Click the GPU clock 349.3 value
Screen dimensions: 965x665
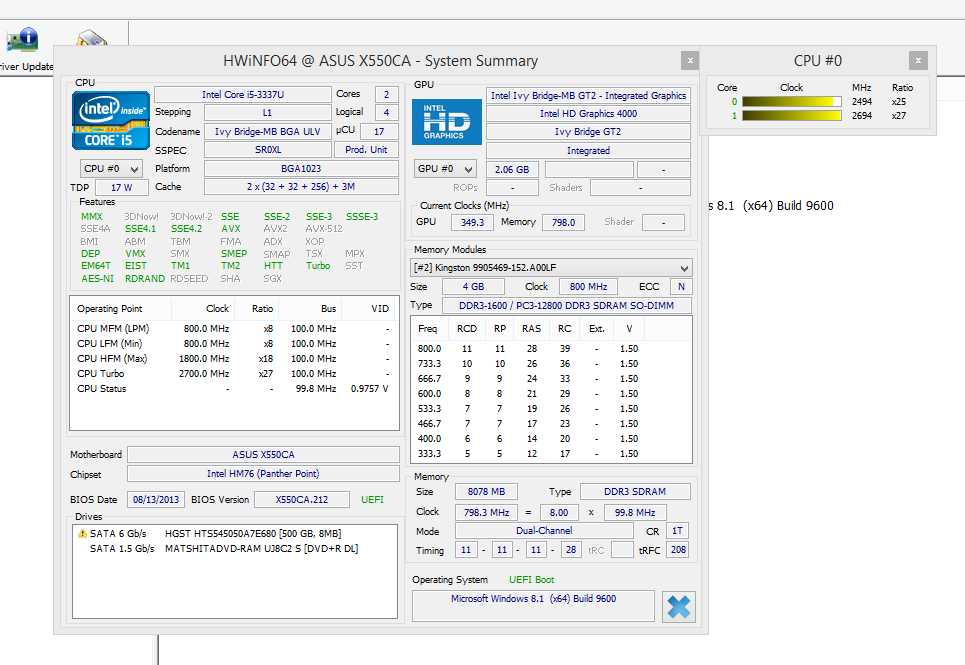coord(472,222)
